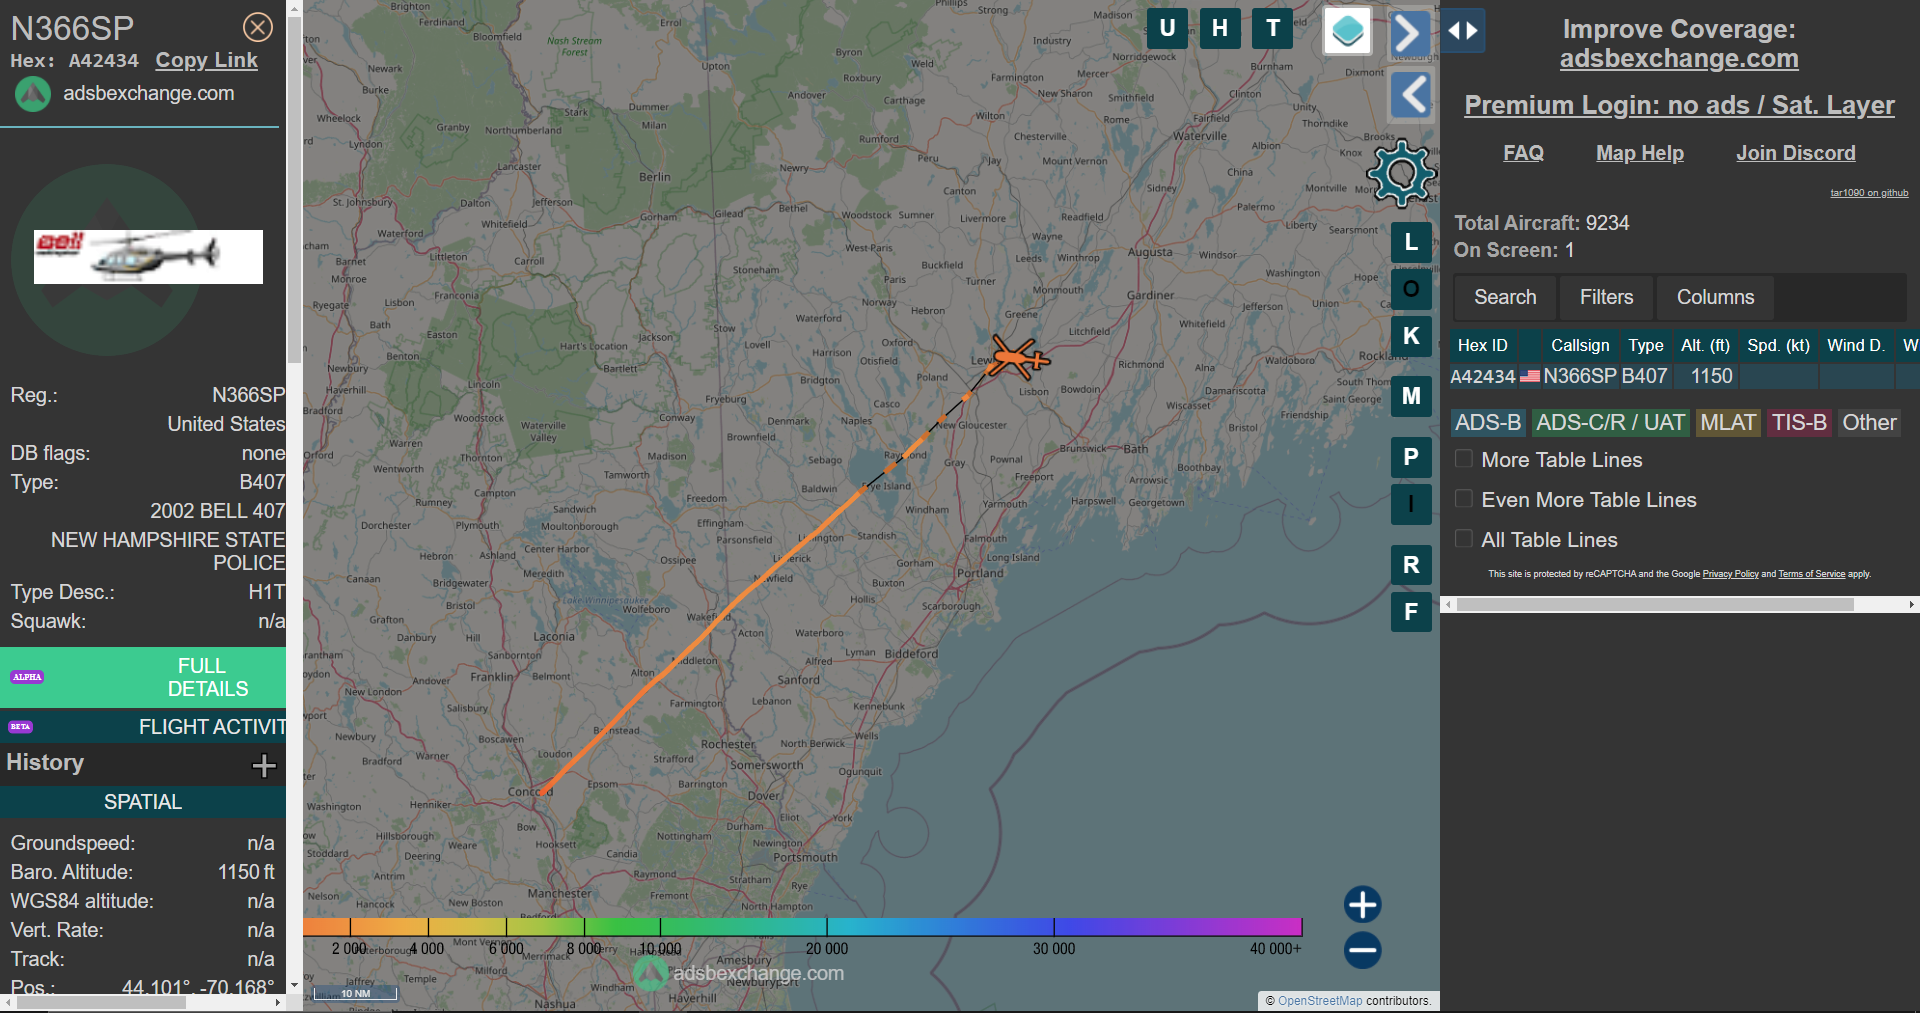Click the H map button
The image size is (1920, 1013).
tap(1220, 28)
